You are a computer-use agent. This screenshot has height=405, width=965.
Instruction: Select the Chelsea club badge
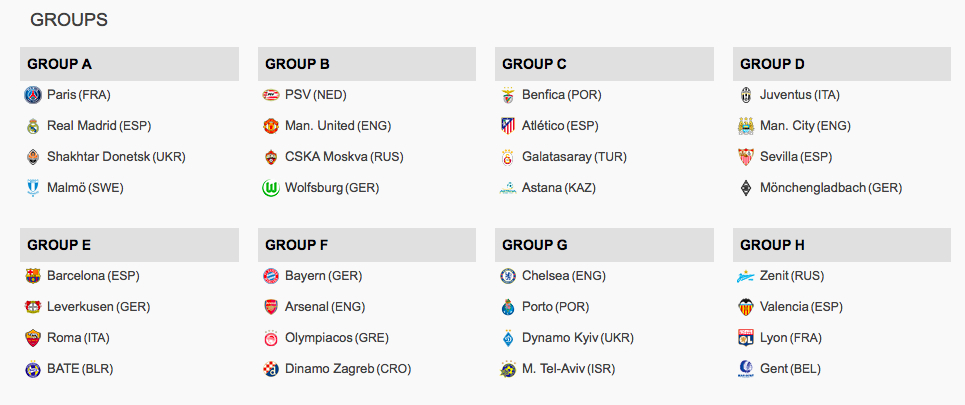tap(508, 276)
